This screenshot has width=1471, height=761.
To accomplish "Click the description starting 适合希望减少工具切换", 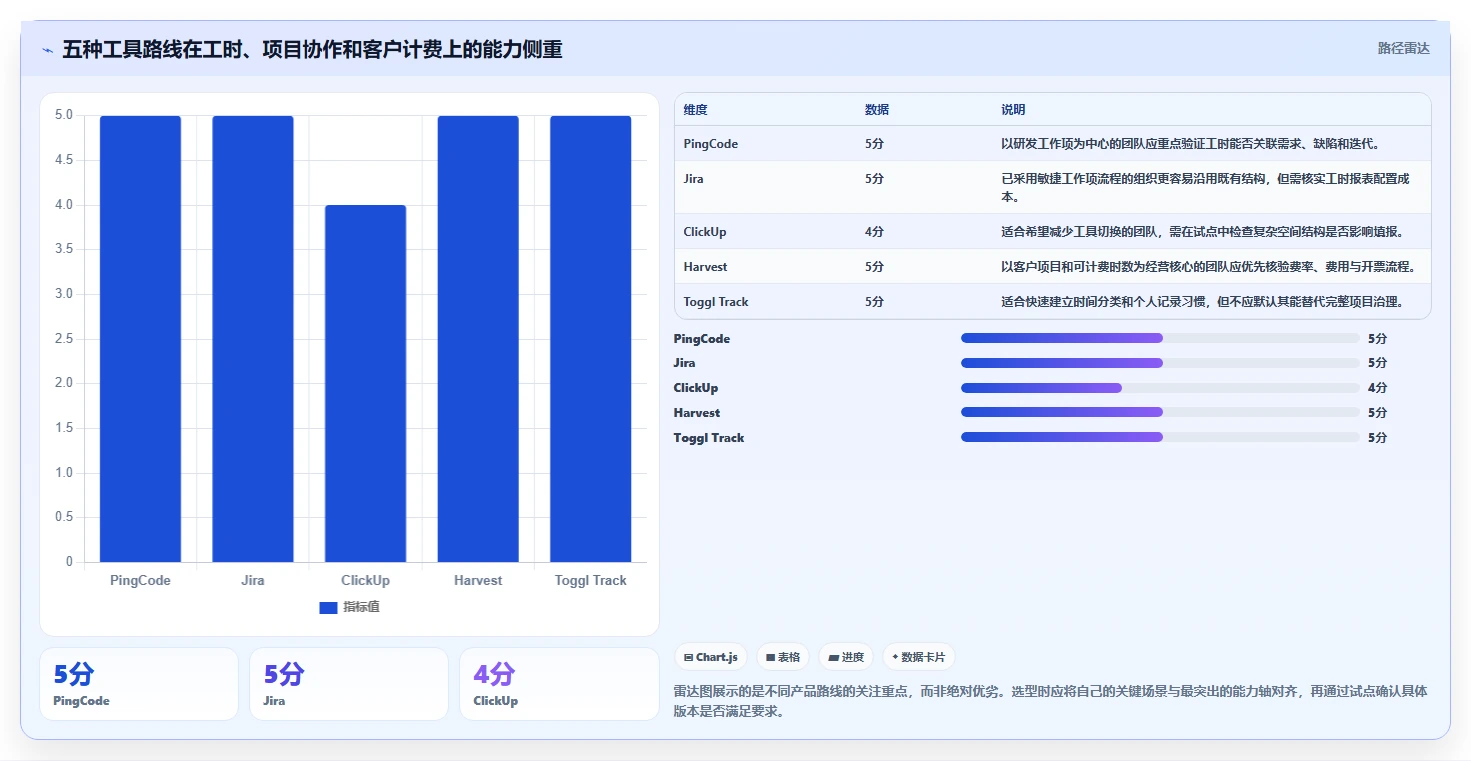I will coord(1203,232).
